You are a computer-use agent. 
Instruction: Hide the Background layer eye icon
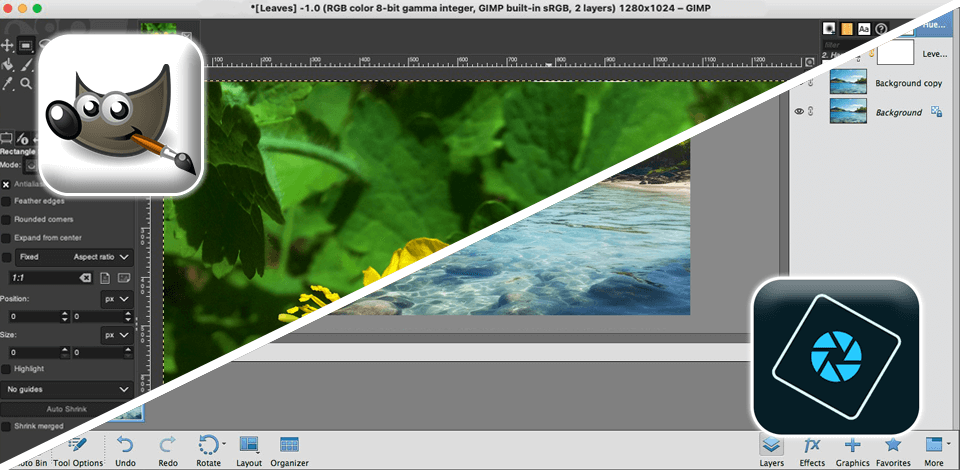(x=798, y=111)
